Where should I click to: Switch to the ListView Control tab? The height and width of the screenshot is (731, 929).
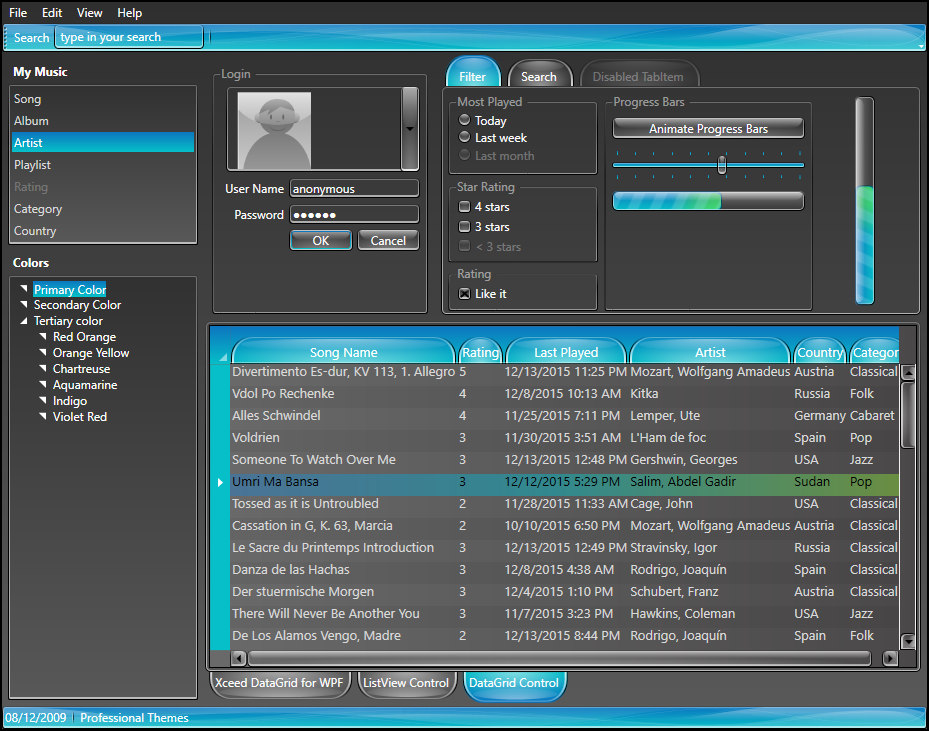405,683
